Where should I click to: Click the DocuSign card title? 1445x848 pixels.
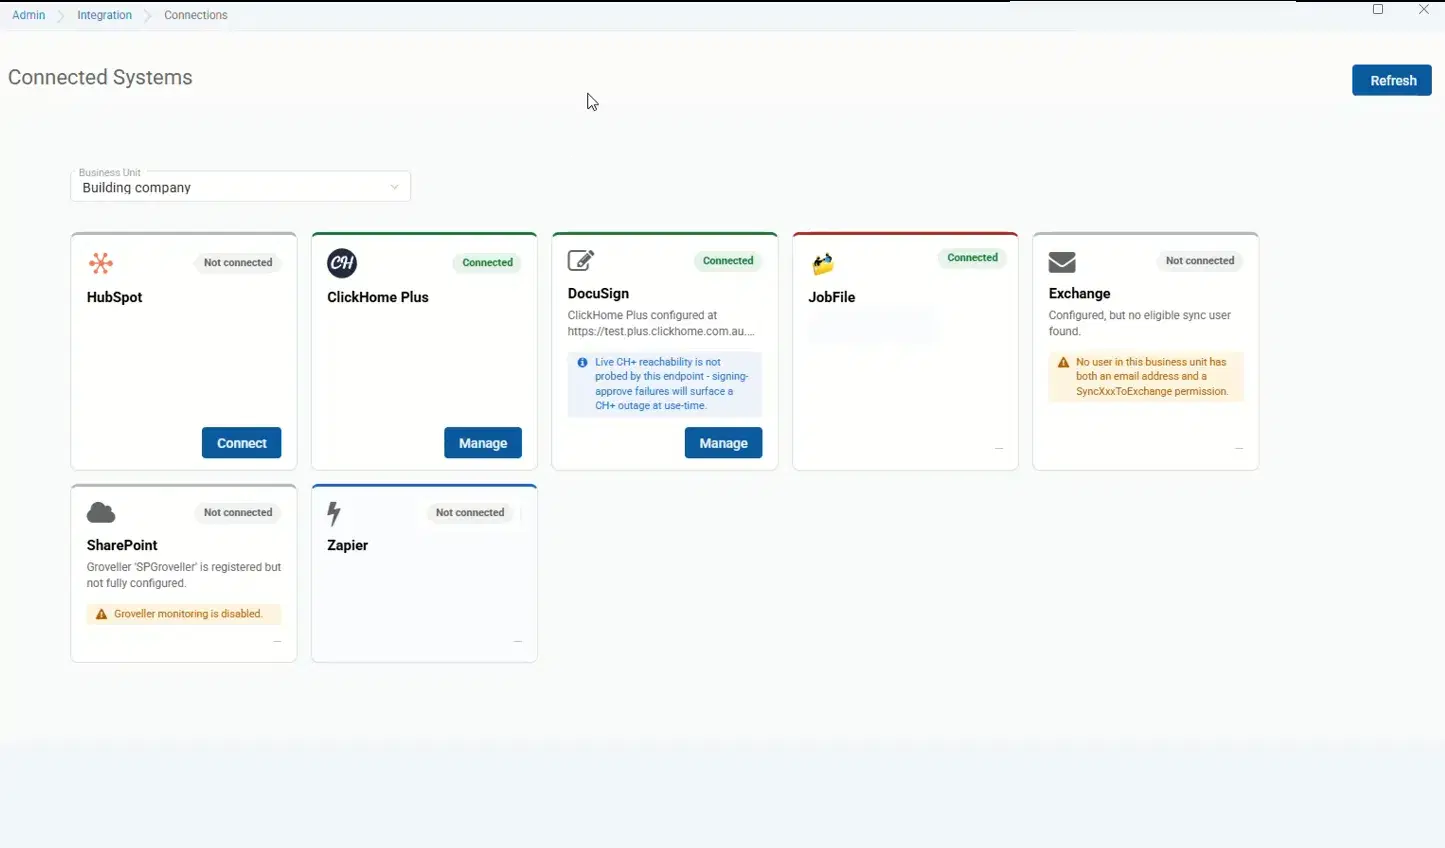[598, 293]
